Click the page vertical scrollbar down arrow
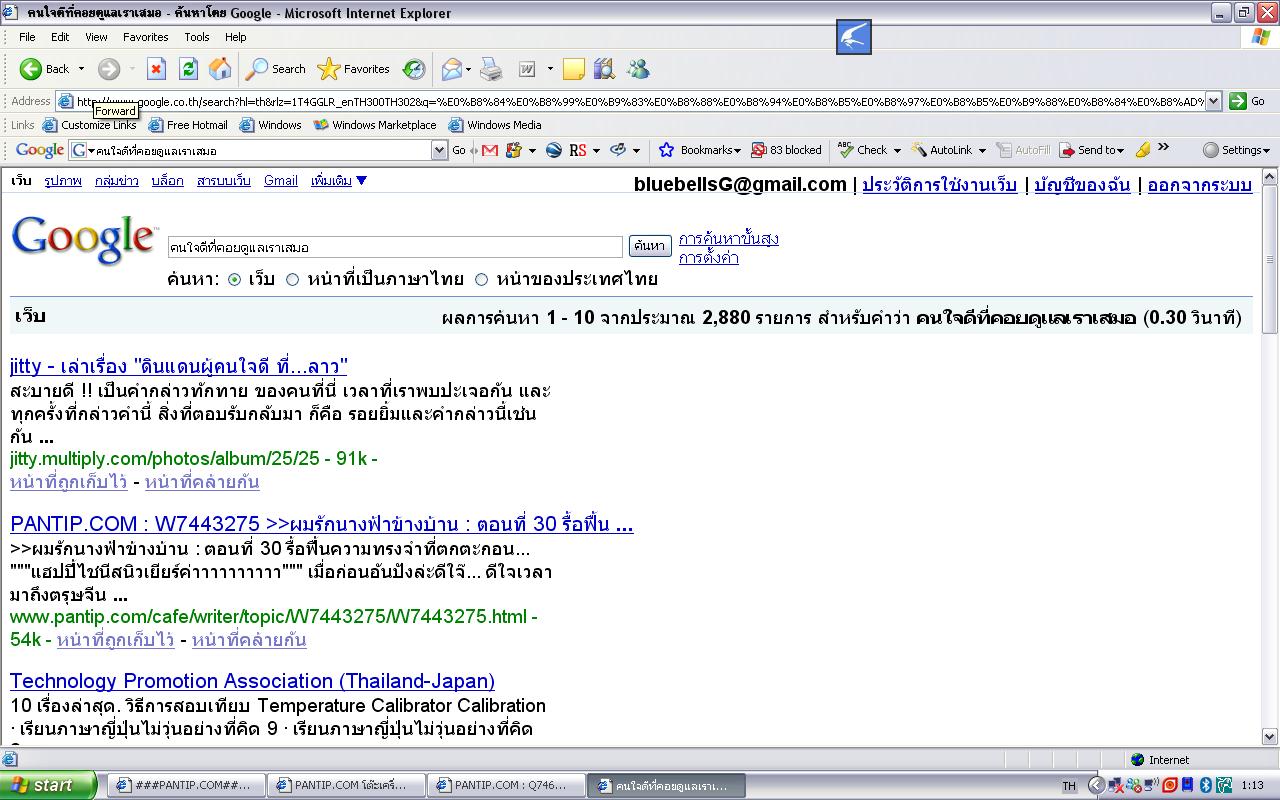This screenshot has height=800, width=1280. pyautogui.click(x=1270, y=737)
